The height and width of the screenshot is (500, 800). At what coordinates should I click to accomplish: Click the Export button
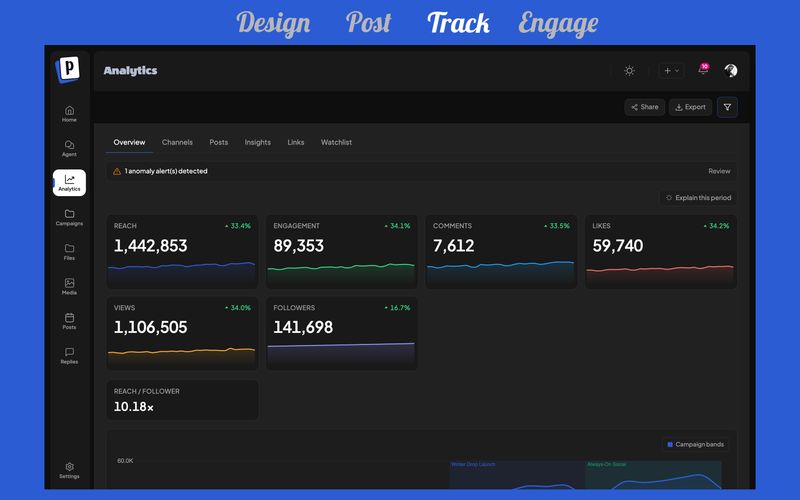[690, 107]
